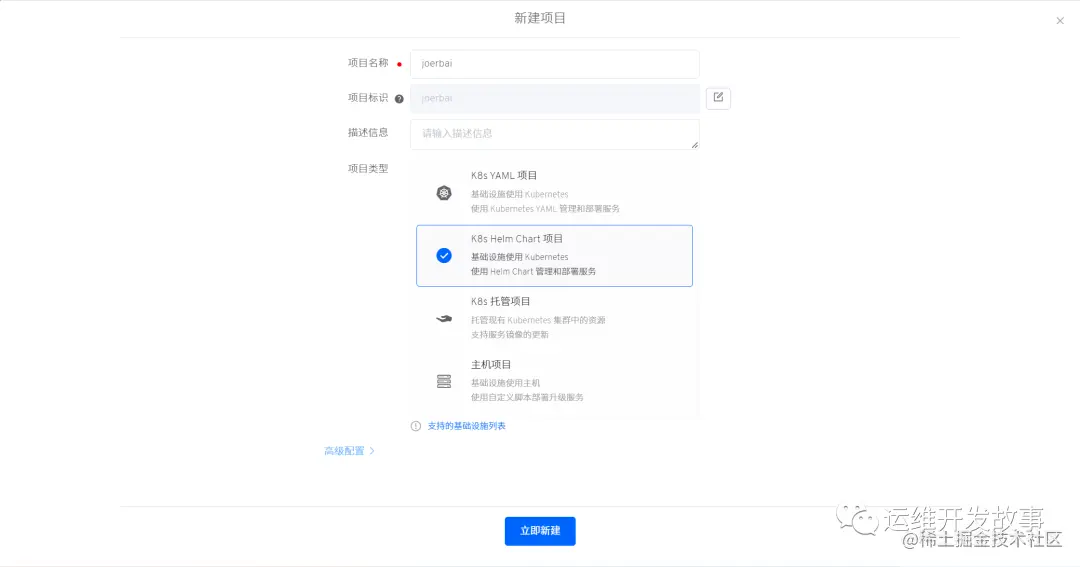The image size is (1080, 567).
Task: Click the disabled 项目标识 input field
Action: click(x=554, y=99)
